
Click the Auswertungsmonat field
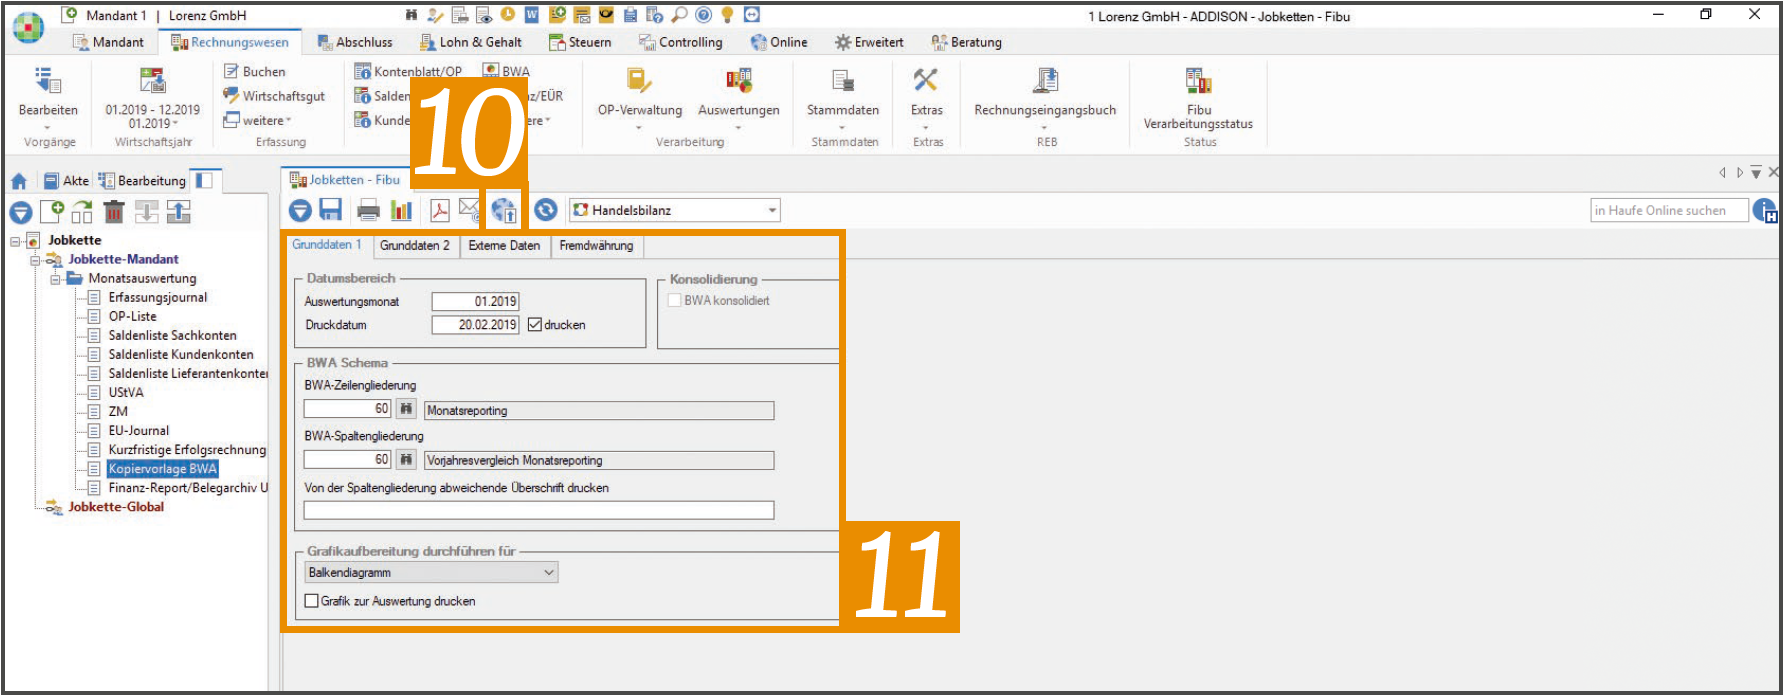[x=475, y=301]
